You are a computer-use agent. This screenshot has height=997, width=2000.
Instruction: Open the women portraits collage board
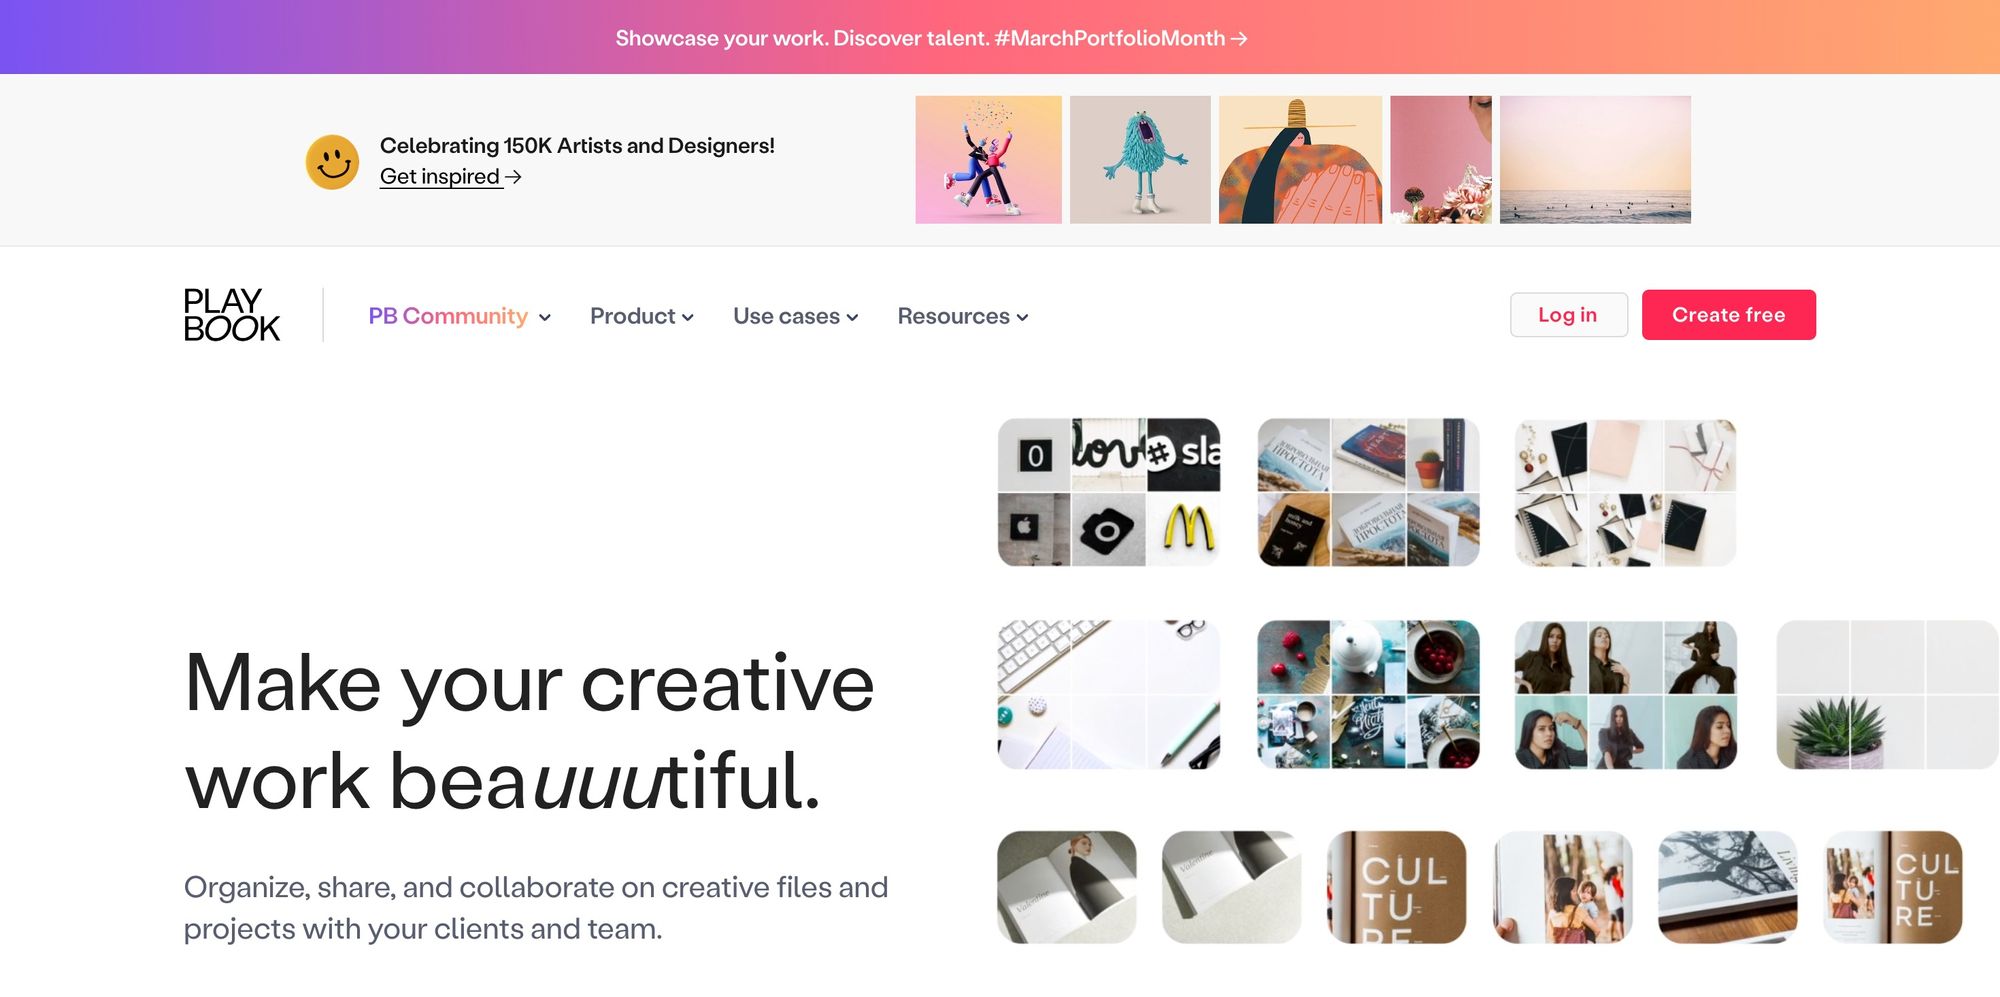coord(1626,694)
